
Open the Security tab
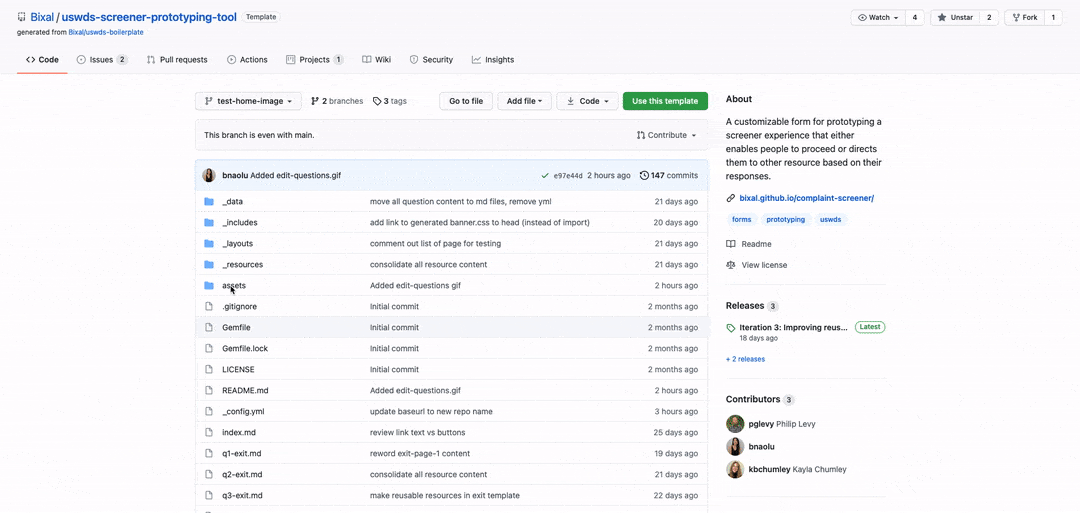[x=431, y=60]
